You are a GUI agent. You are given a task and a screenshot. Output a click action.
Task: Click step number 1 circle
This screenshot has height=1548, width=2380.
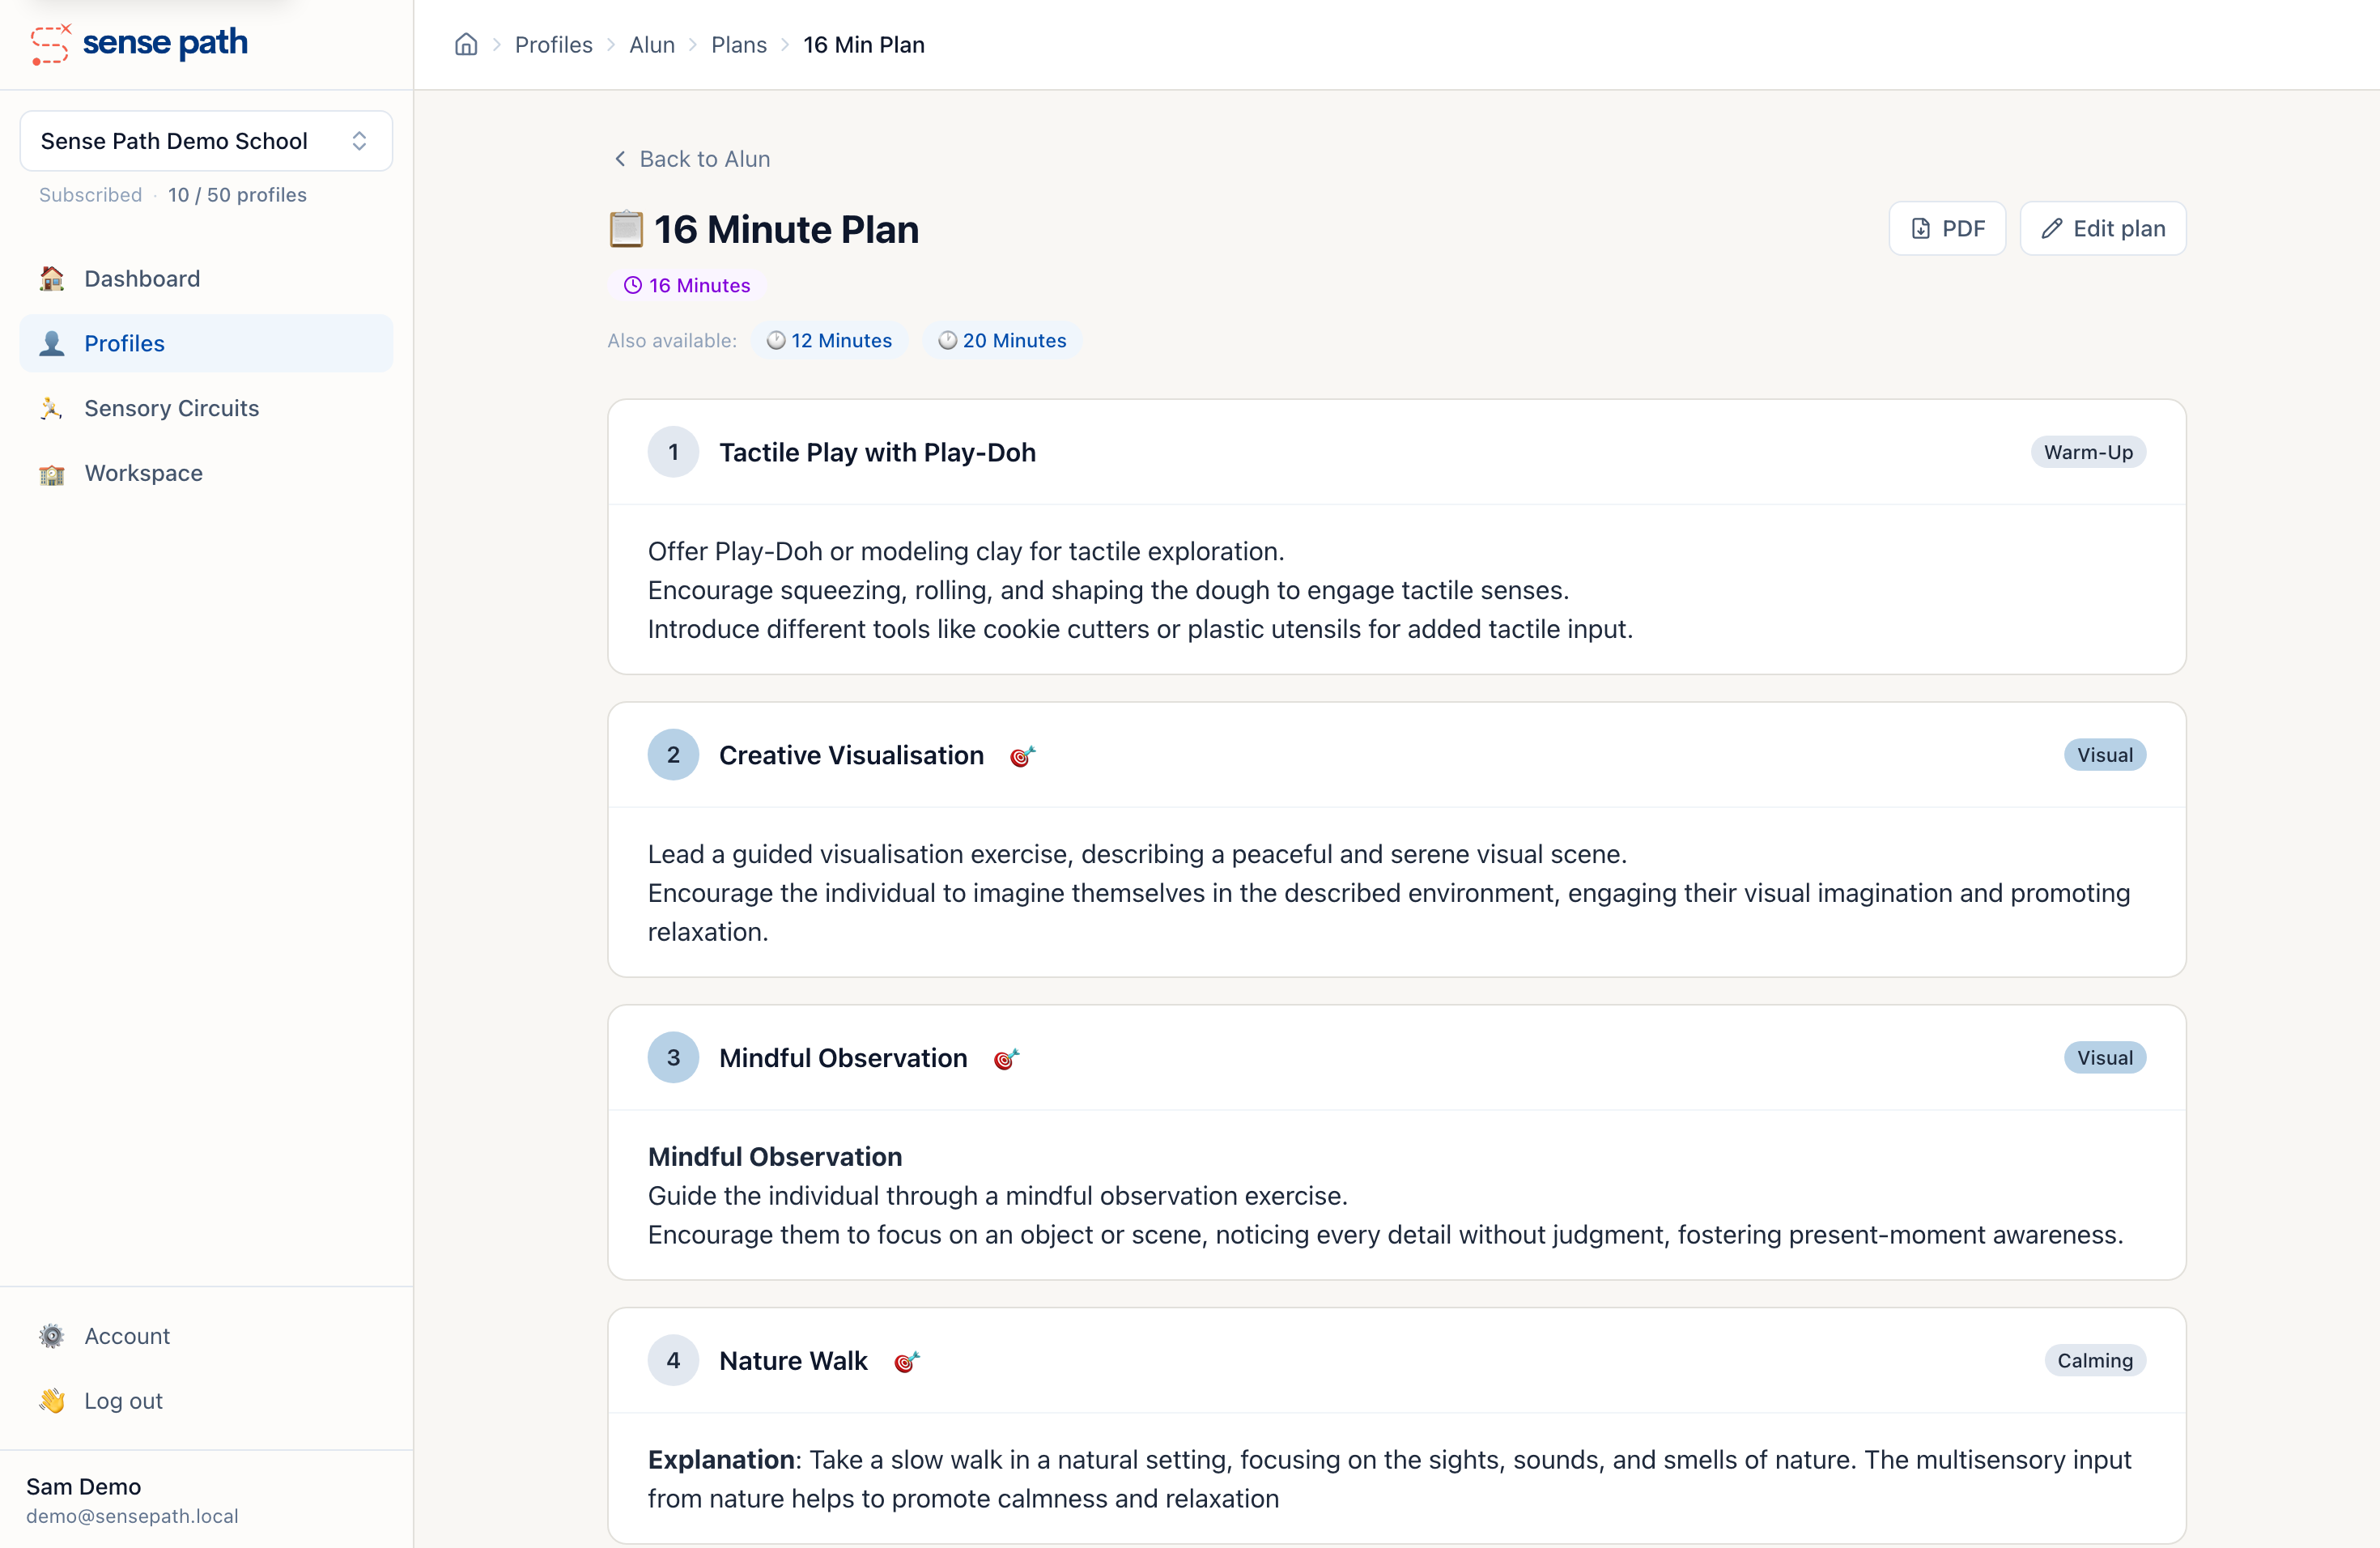[x=673, y=453]
